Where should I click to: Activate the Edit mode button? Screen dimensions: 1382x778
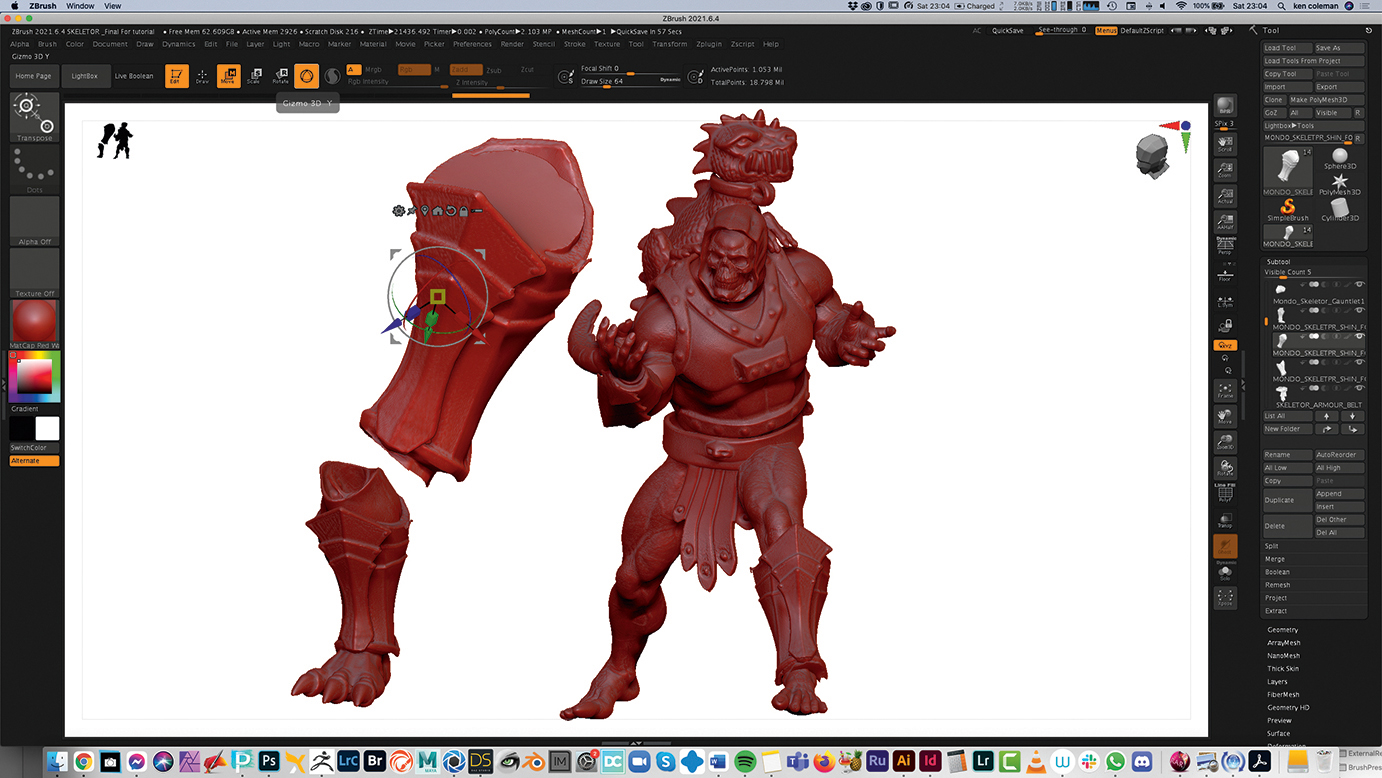point(176,76)
